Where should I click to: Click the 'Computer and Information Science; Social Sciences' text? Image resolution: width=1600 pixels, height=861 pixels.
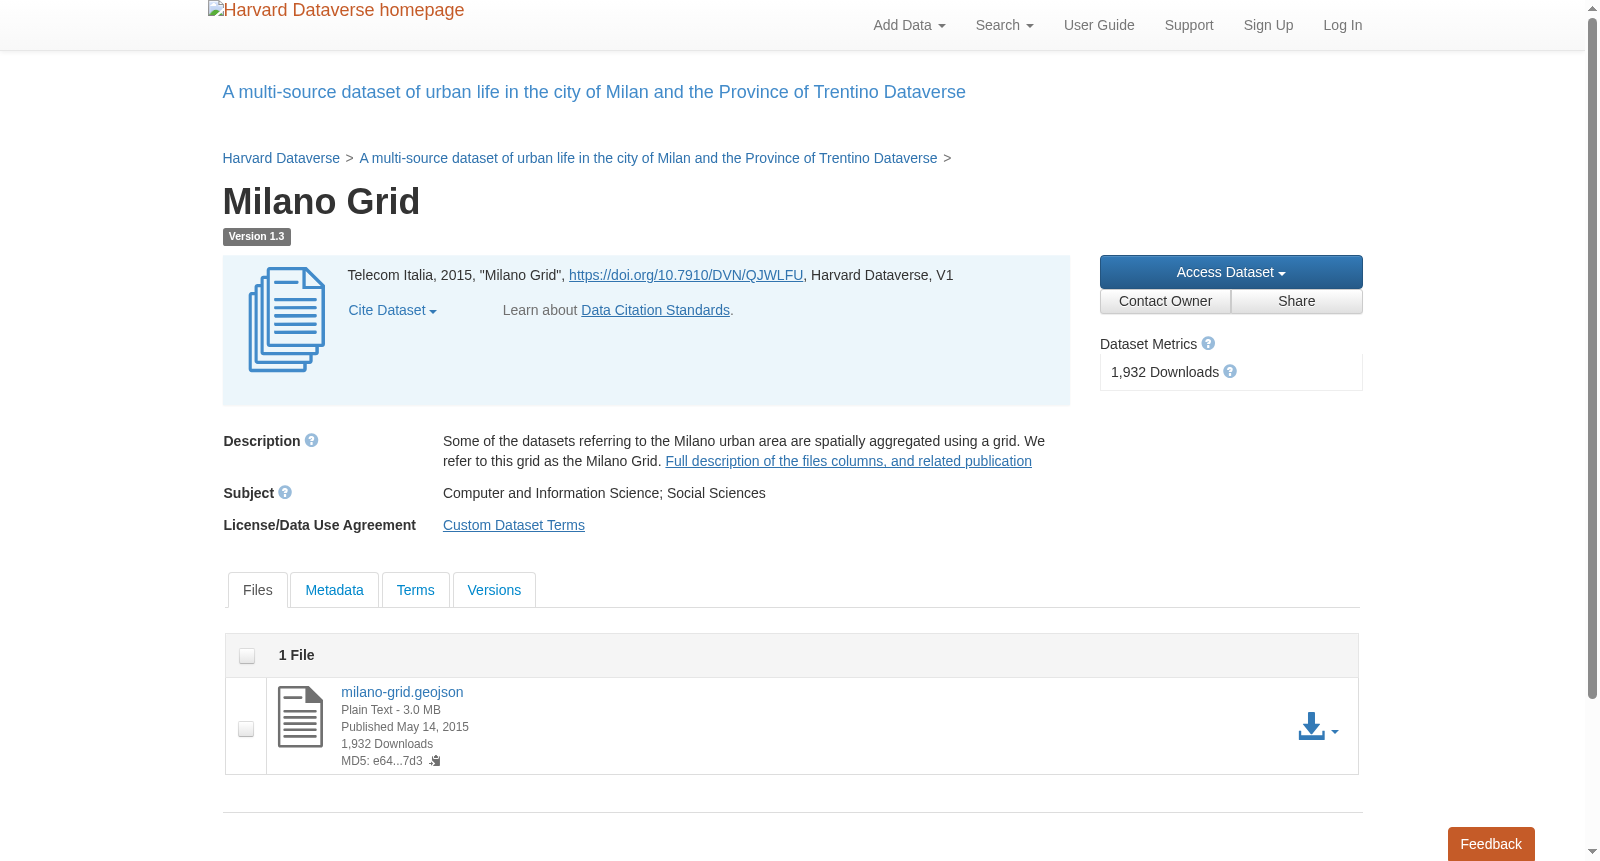(604, 493)
